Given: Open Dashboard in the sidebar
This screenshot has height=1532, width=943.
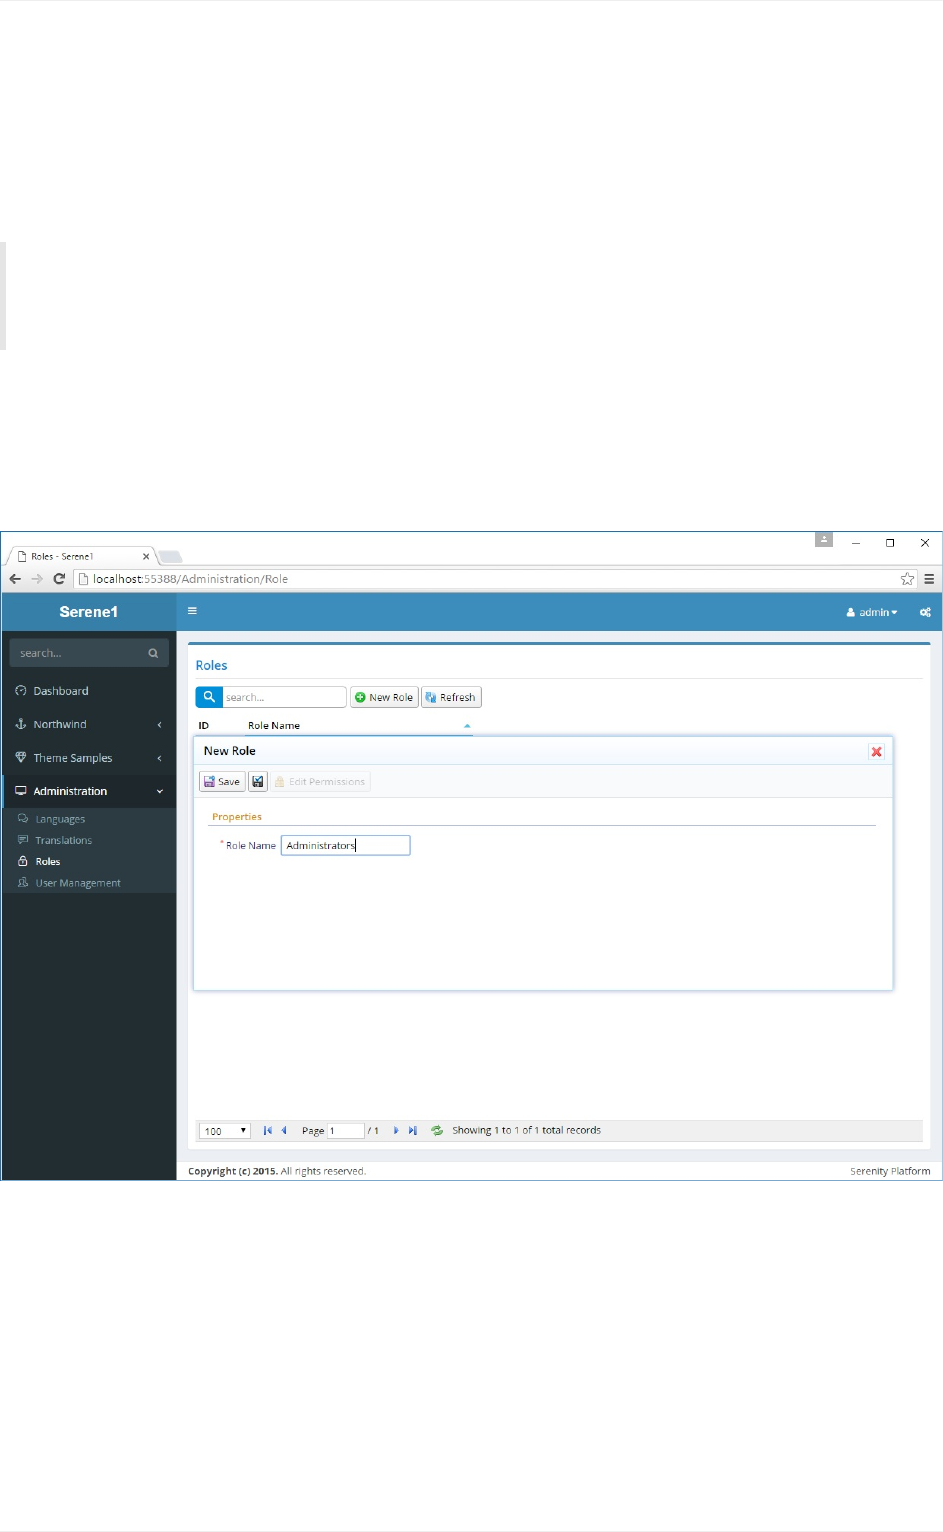Looking at the screenshot, I should (x=89, y=691).
